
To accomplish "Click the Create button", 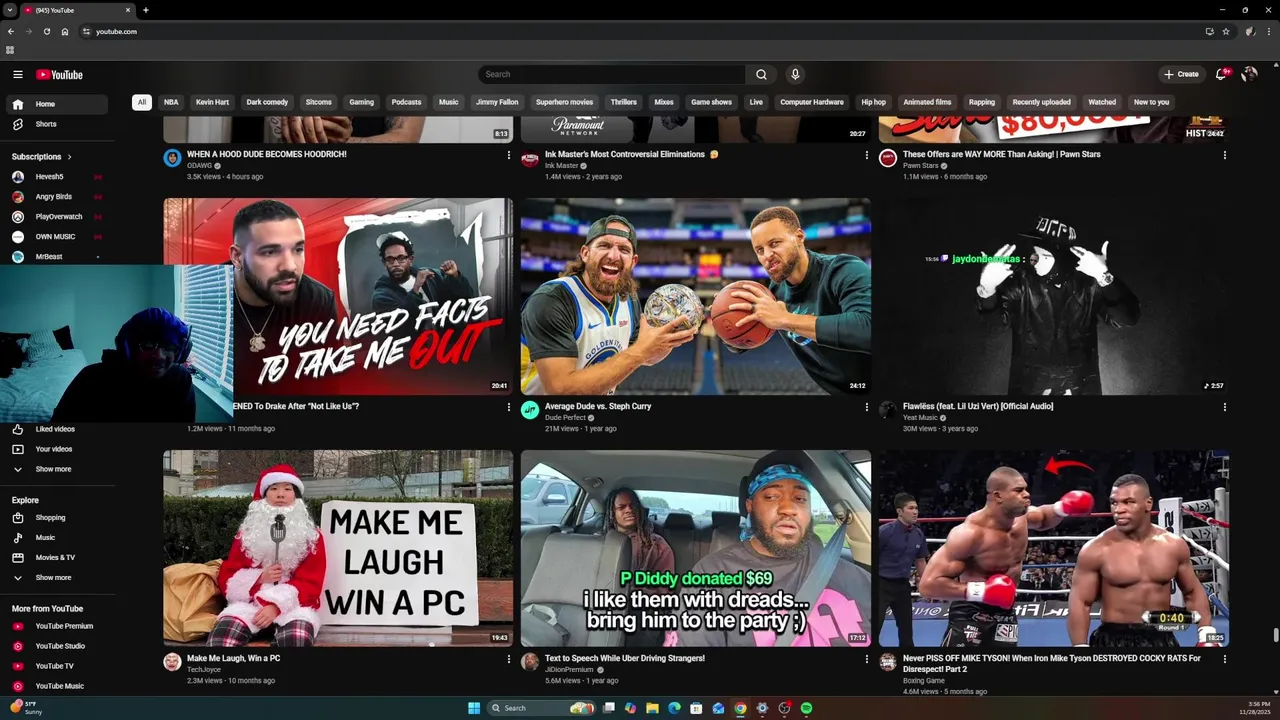I will pyautogui.click(x=1181, y=74).
